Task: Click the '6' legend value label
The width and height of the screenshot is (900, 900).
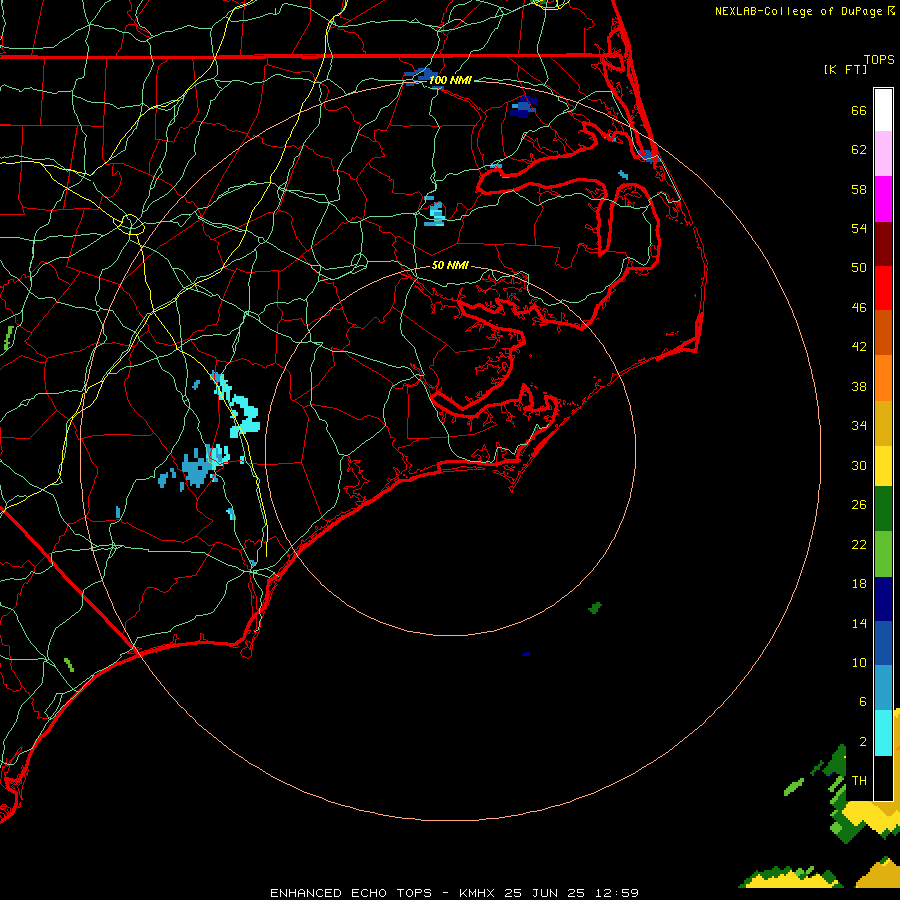Action: click(x=863, y=701)
